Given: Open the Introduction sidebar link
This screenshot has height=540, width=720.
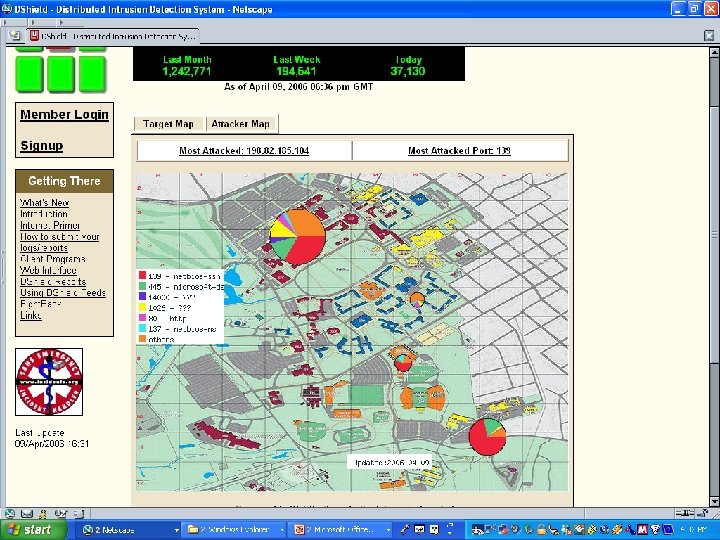Looking at the screenshot, I should [44, 214].
